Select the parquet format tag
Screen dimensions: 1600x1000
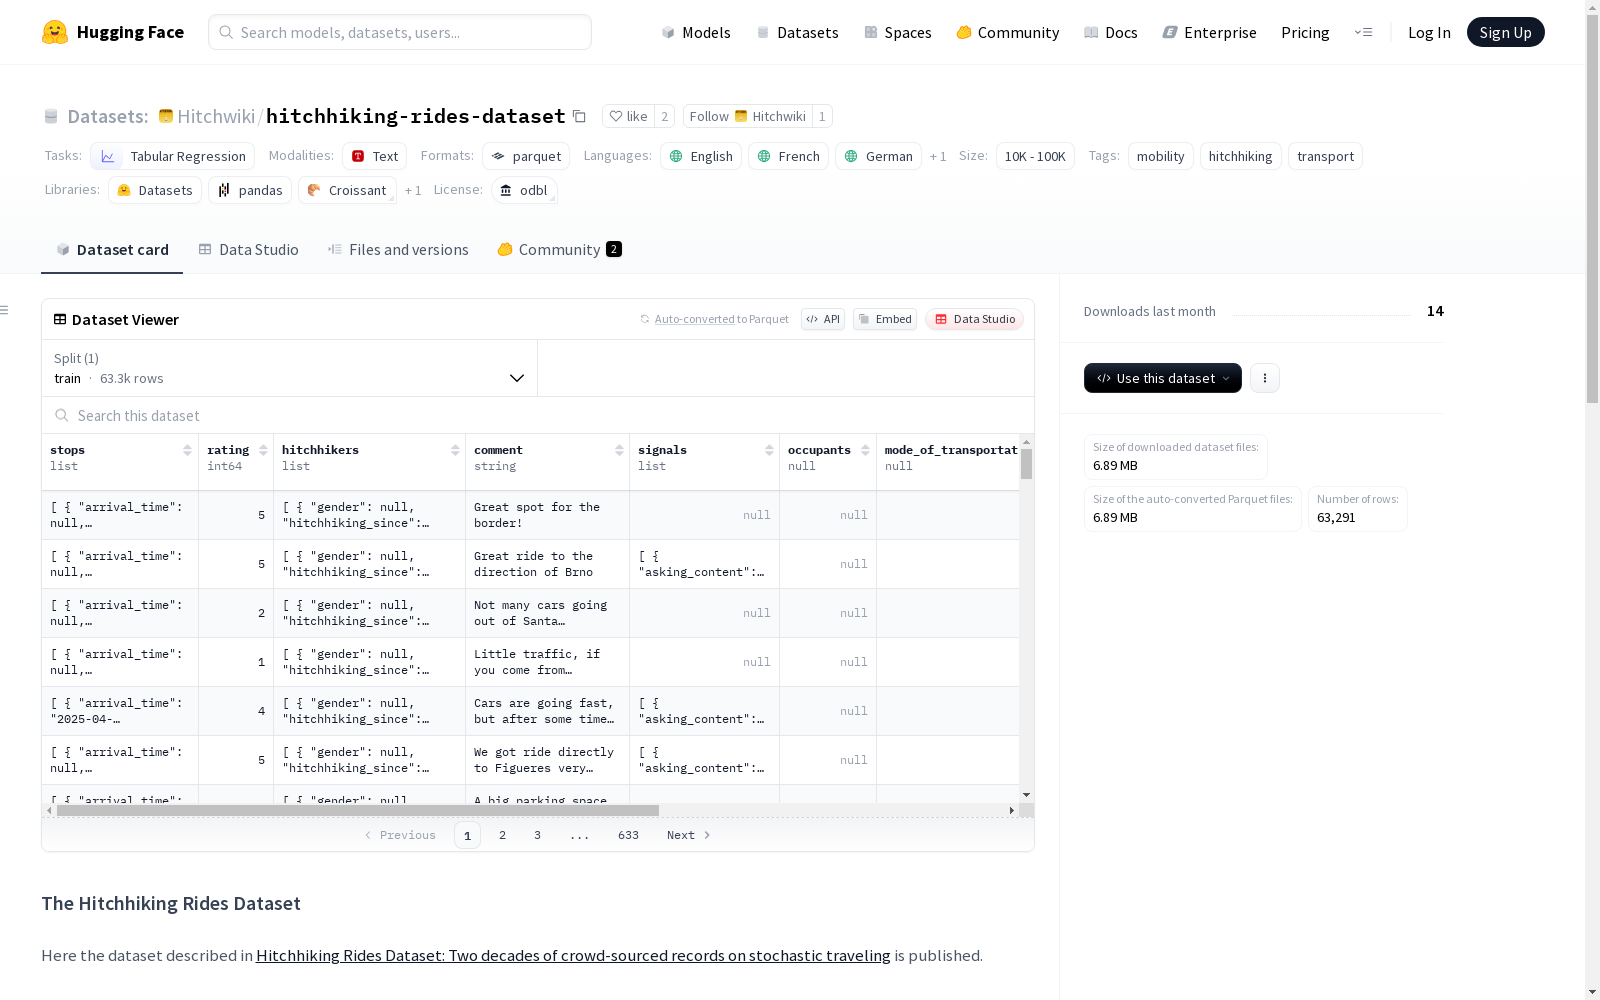(x=526, y=156)
